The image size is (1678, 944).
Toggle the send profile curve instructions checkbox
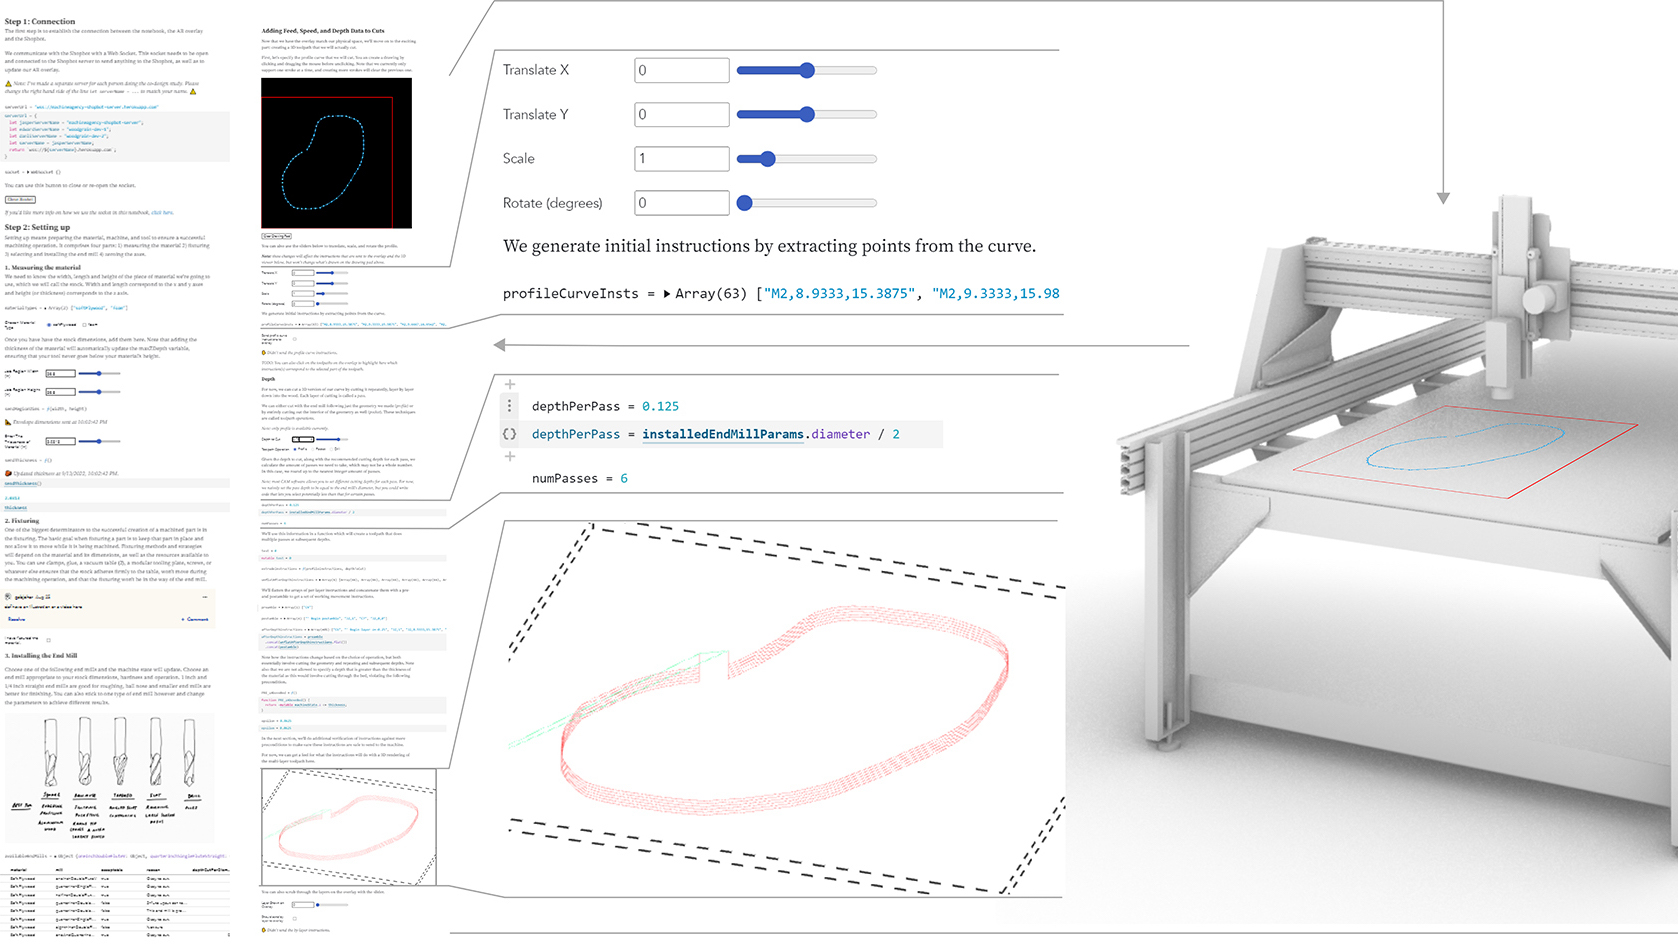pyautogui.click(x=295, y=339)
